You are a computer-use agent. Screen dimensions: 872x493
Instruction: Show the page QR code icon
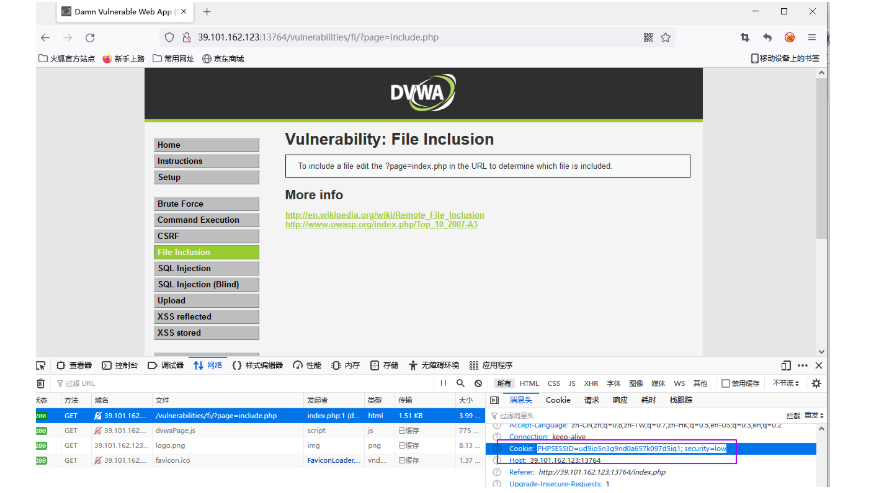coord(648,37)
